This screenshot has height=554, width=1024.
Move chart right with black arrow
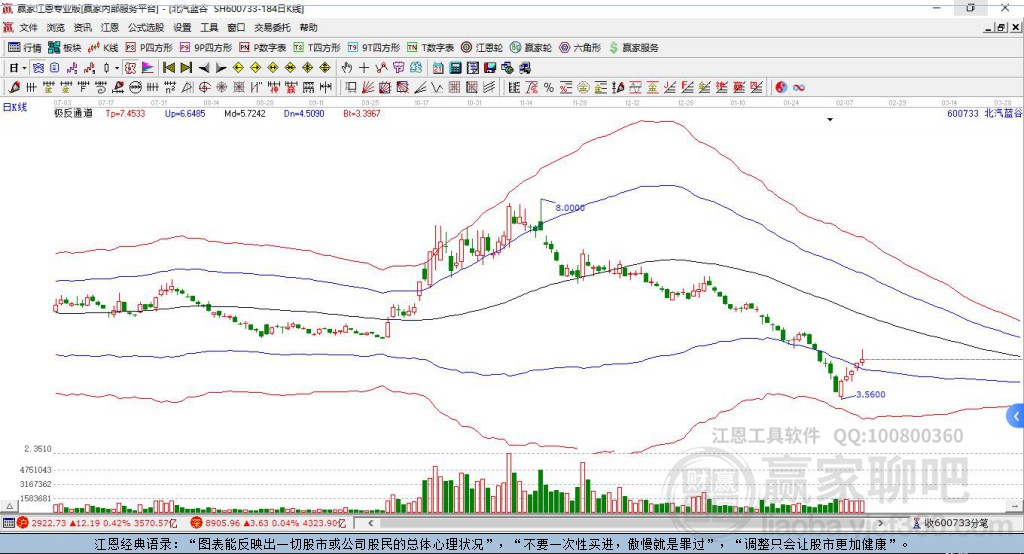point(221,68)
